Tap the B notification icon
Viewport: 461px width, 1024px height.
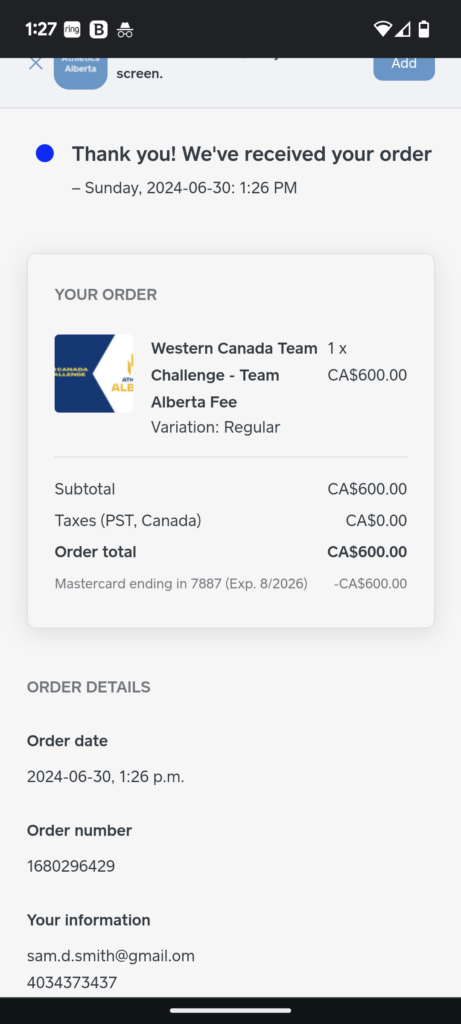(x=98, y=29)
